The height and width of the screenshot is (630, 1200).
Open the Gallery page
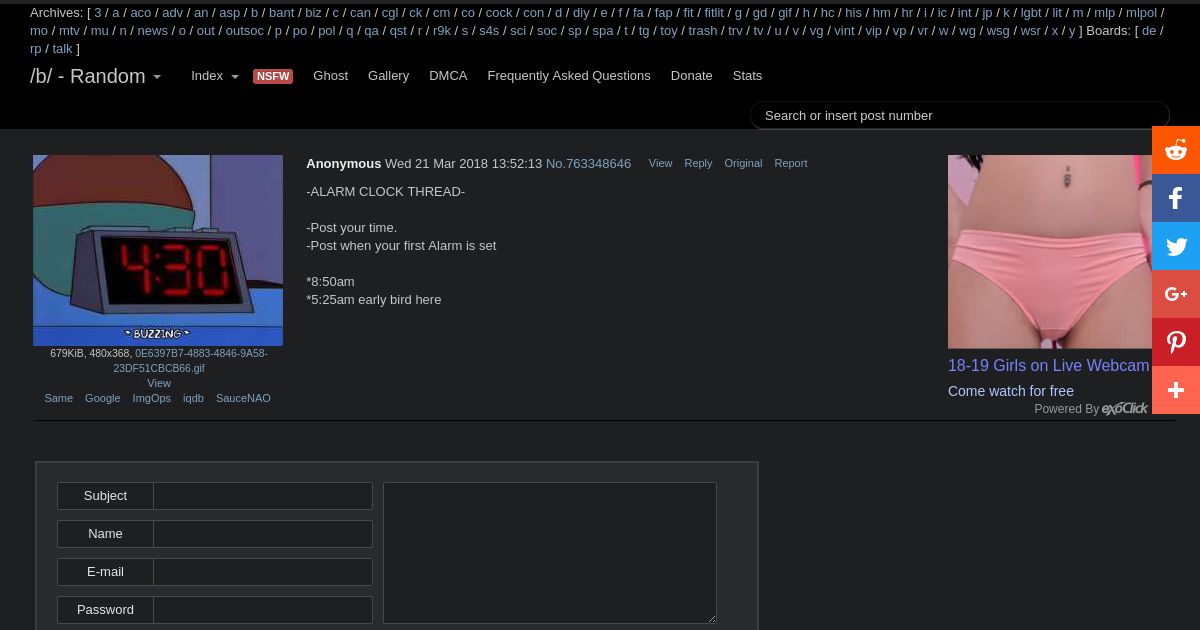coord(388,76)
